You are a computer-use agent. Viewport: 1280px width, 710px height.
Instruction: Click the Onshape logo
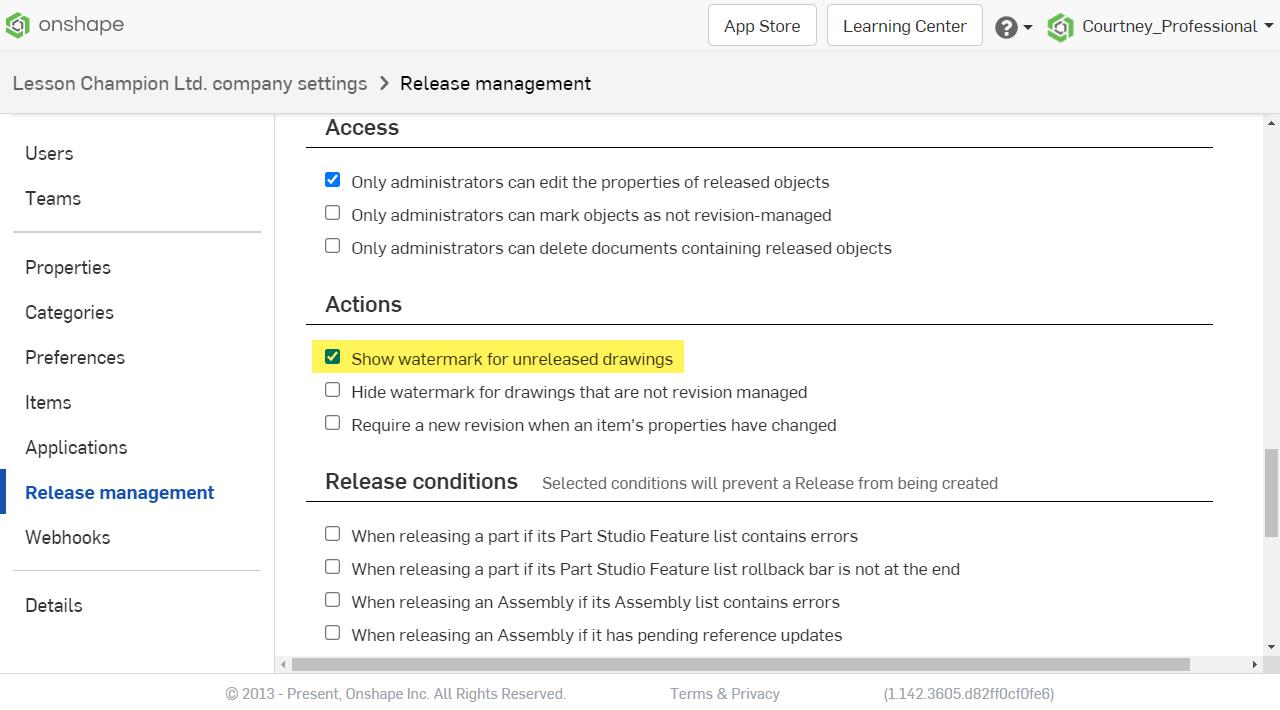(x=17, y=25)
